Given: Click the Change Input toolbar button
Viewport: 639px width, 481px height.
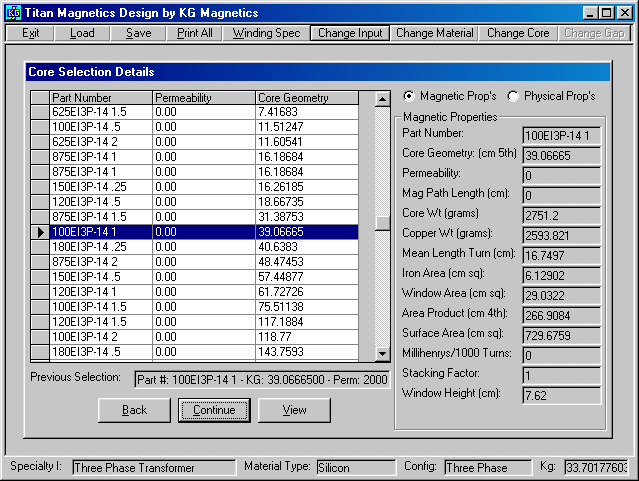Looking at the screenshot, I should click(350, 33).
